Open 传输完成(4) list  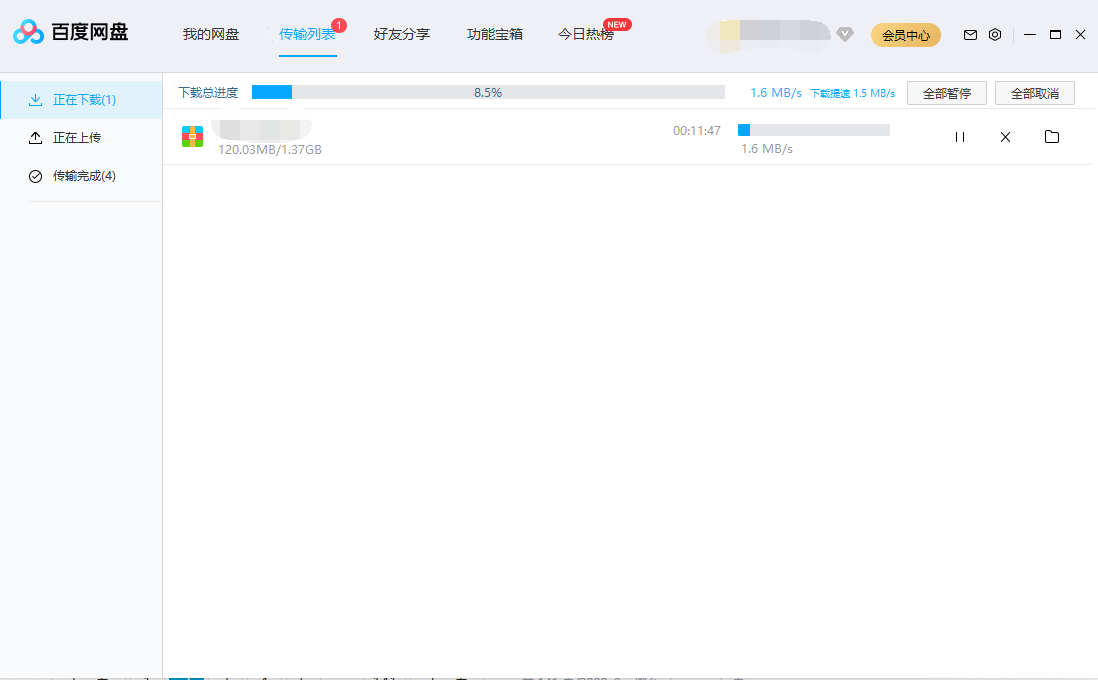84,176
